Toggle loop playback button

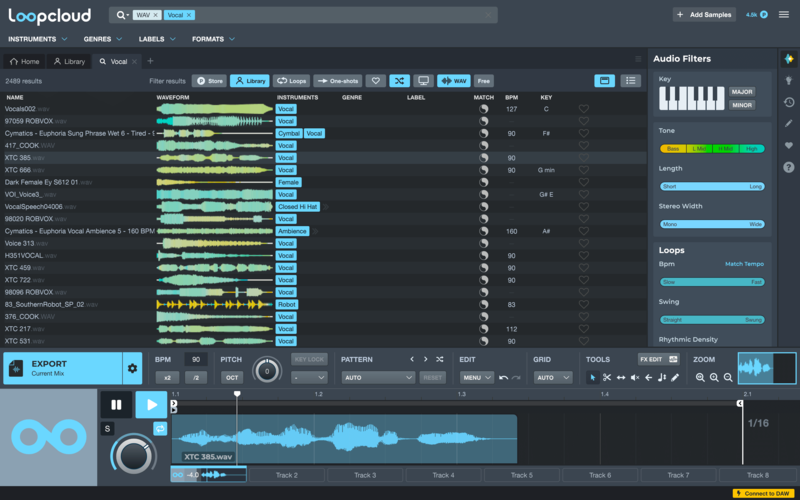(x=160, y=429)
